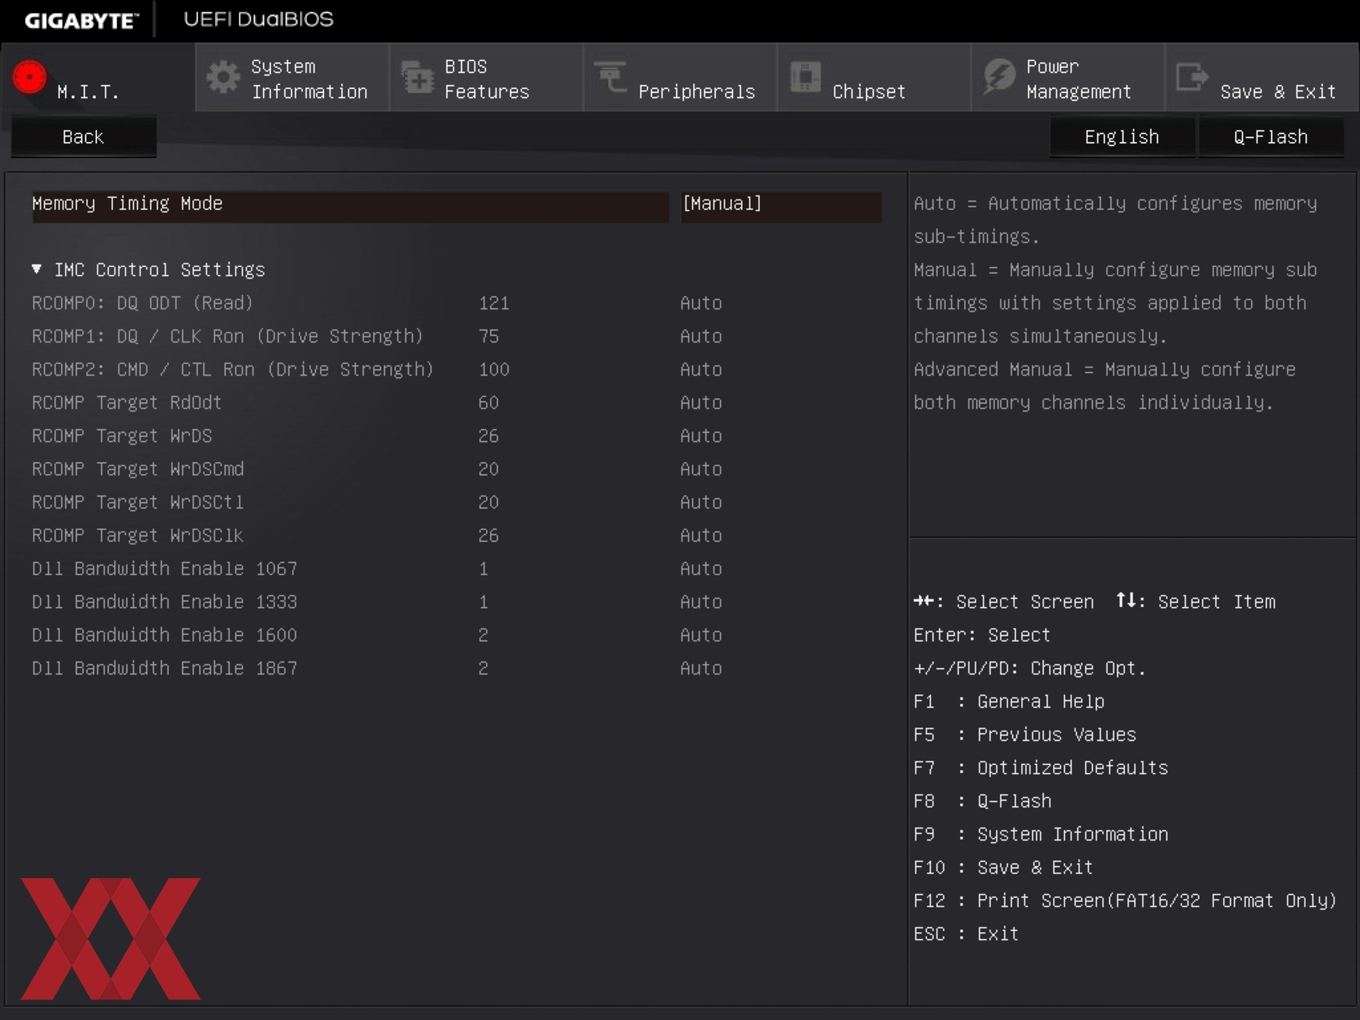The height and width of the screenshot is (1020, 1360).
Task: Change Auto setting for RCOMP1: DQ / CLK Ron
Action: [x=701, y=336]
